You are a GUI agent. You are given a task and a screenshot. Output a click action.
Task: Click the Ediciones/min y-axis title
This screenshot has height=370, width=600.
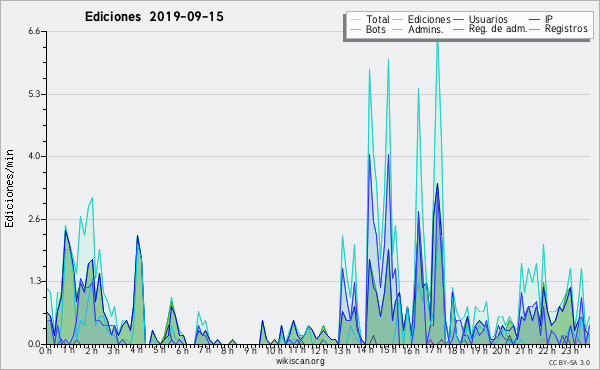[x=9, y=188]
